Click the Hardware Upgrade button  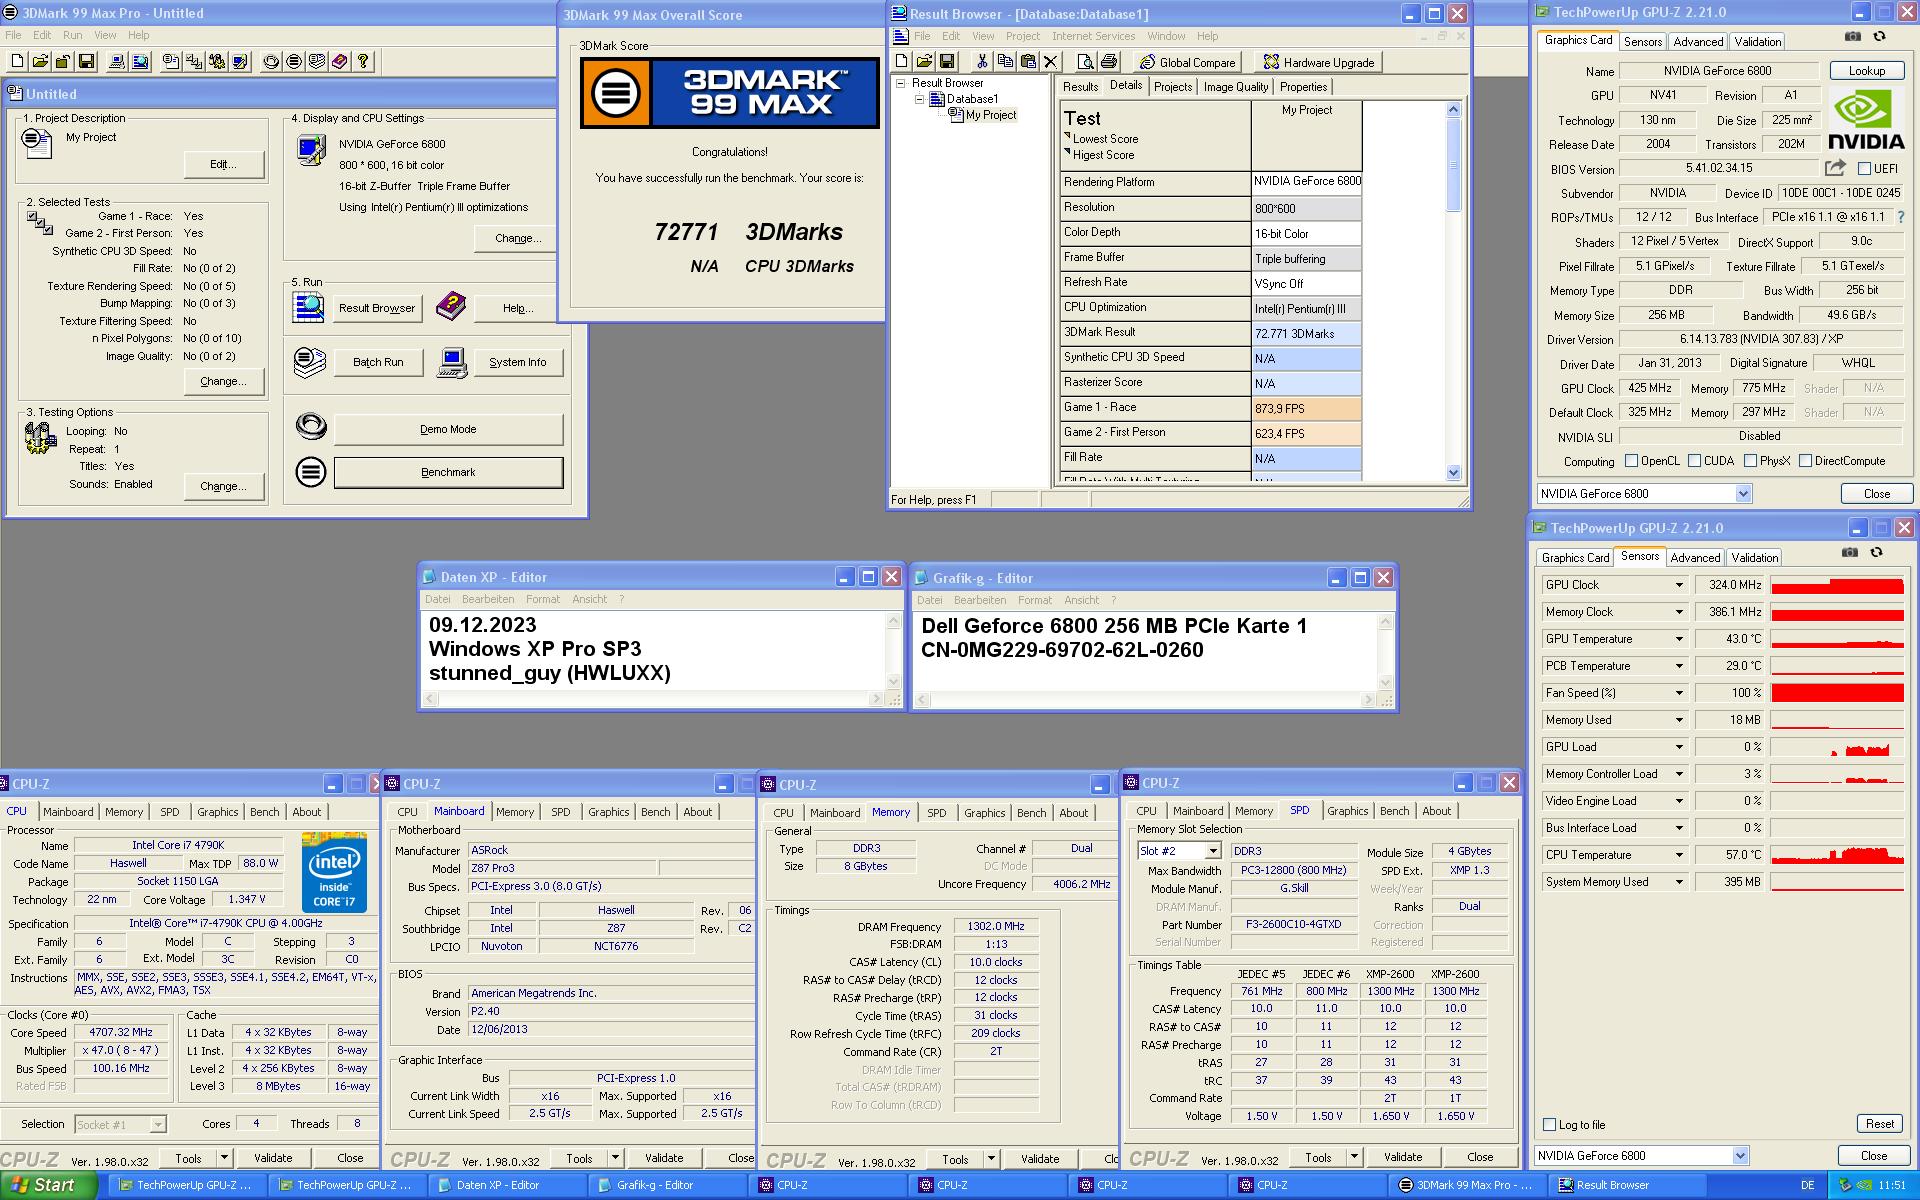click(1318, 62)
